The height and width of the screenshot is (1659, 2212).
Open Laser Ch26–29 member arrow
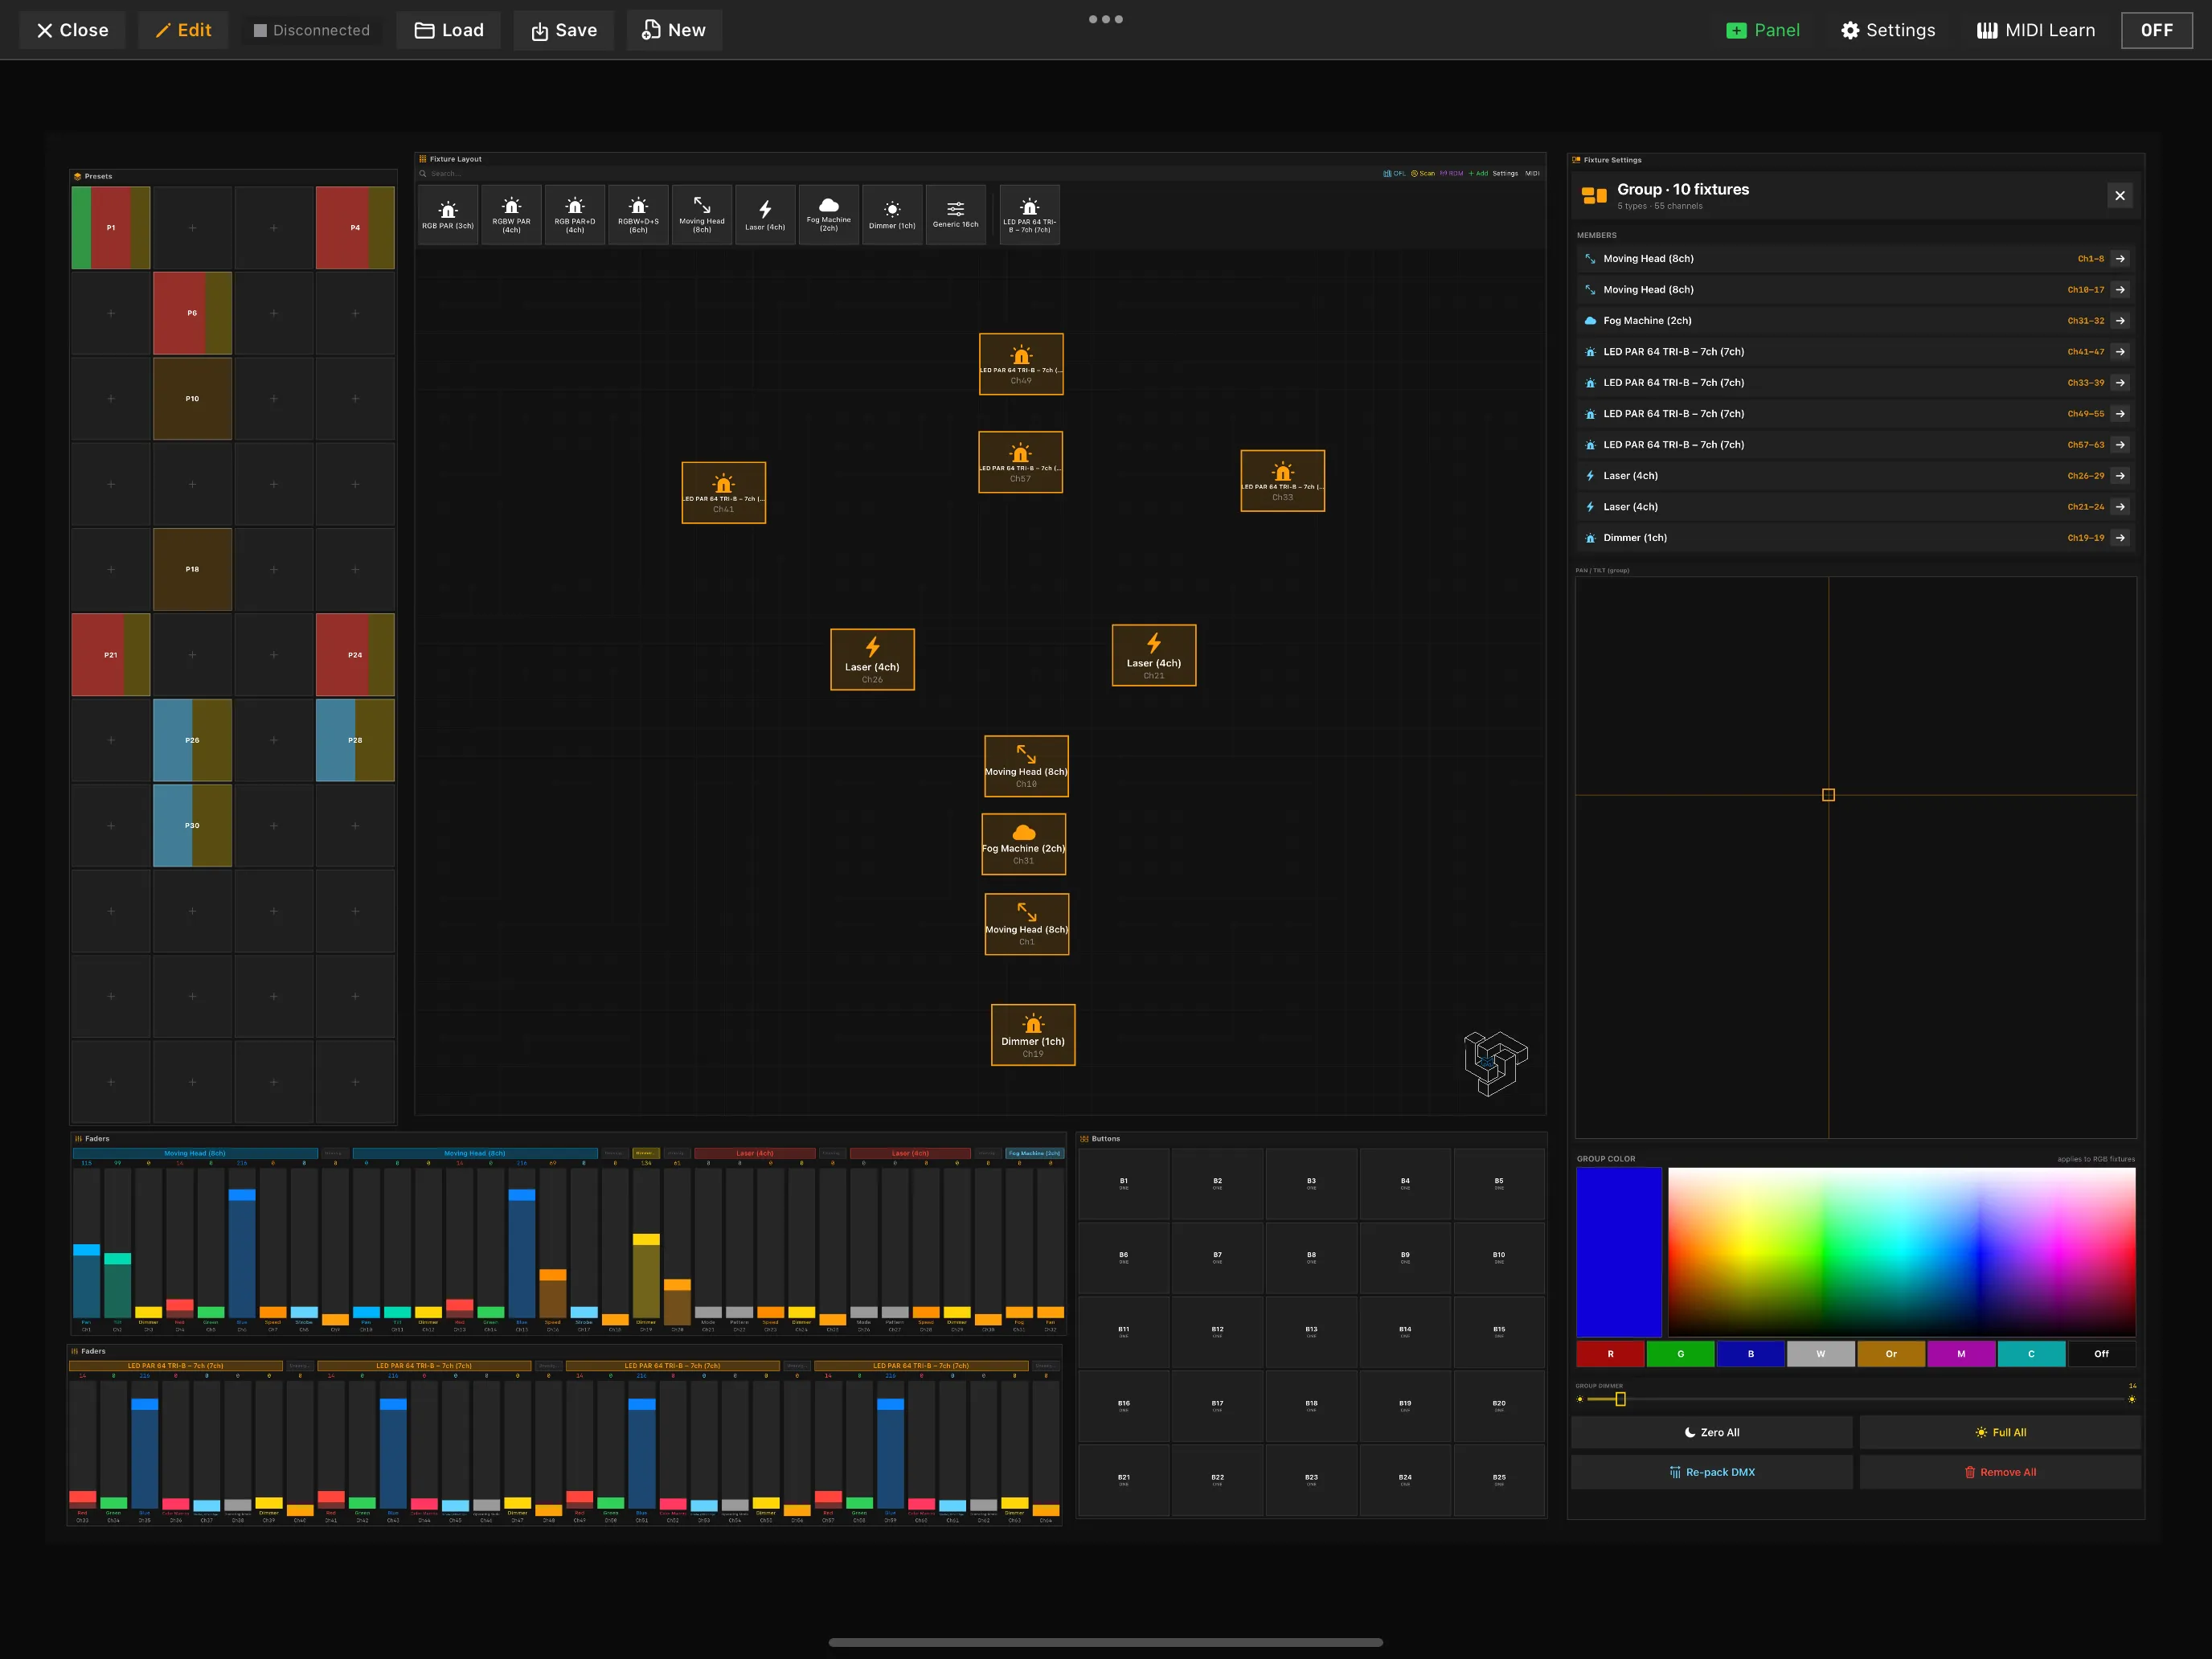(2120, 476)
